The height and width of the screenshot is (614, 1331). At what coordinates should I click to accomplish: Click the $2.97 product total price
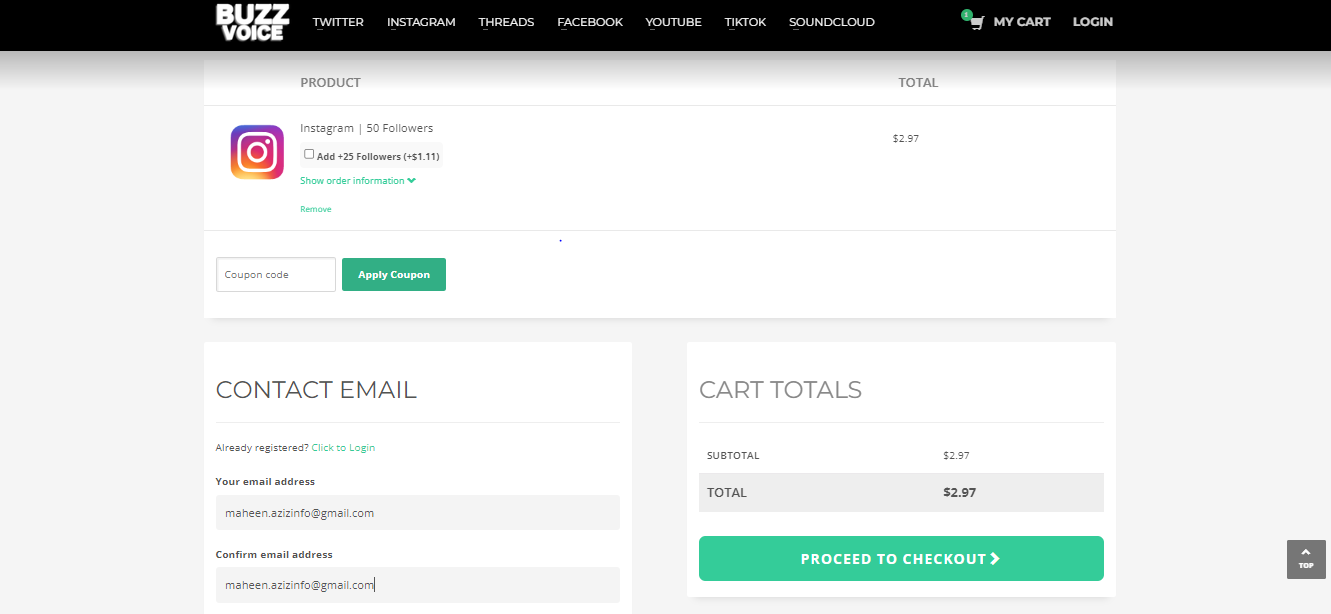coord(906,139)
